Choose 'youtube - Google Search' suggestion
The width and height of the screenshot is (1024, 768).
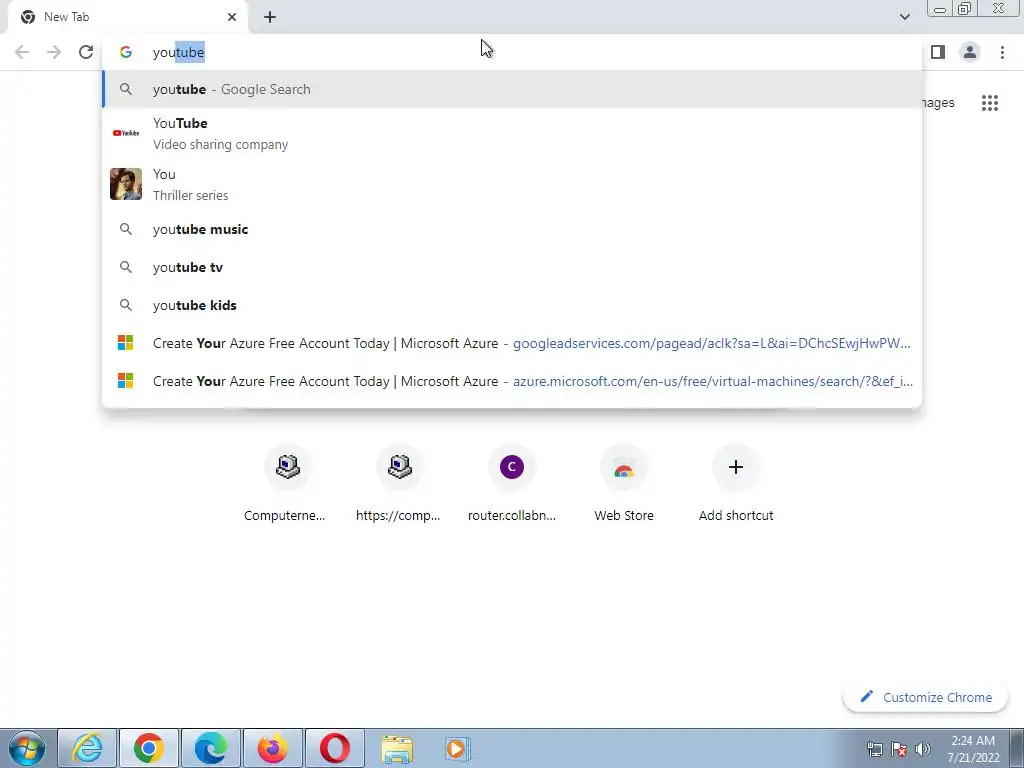point(513,89)
